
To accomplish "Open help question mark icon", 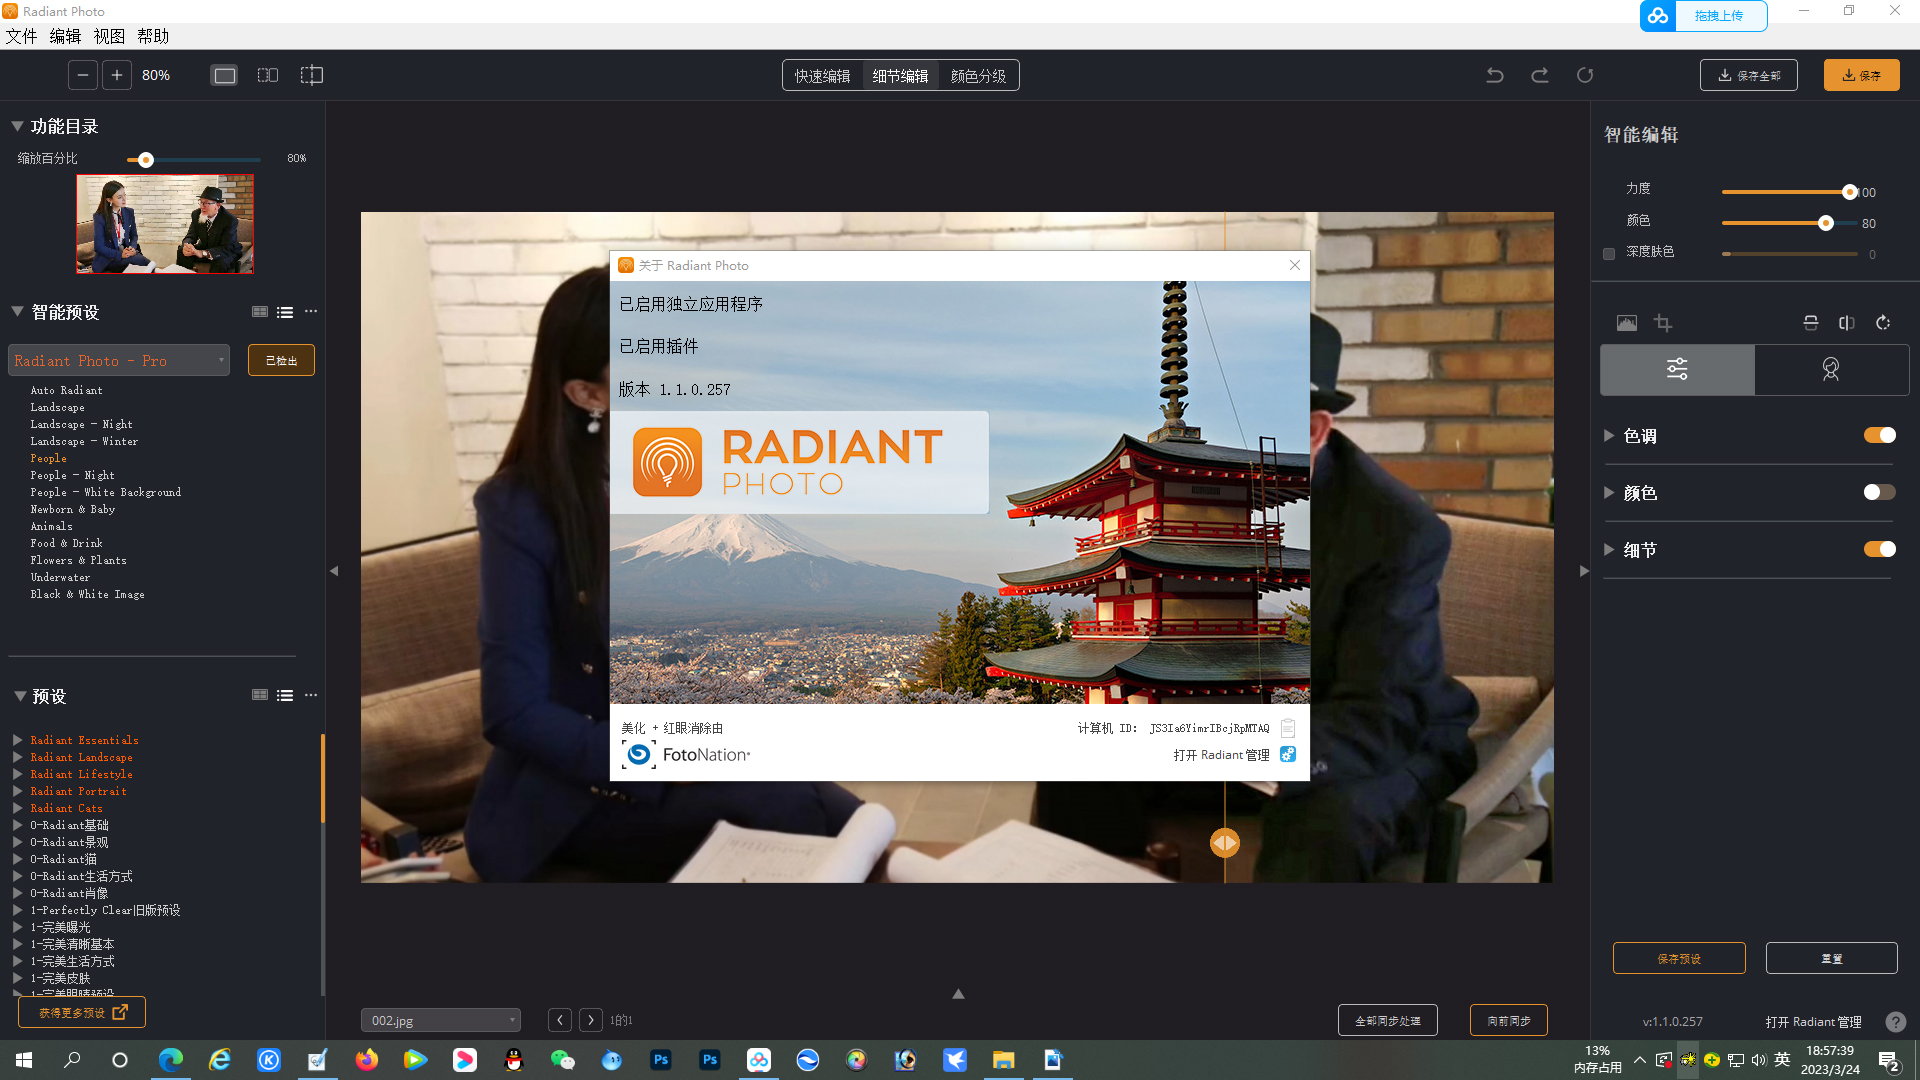I will pos(1895,1022).
